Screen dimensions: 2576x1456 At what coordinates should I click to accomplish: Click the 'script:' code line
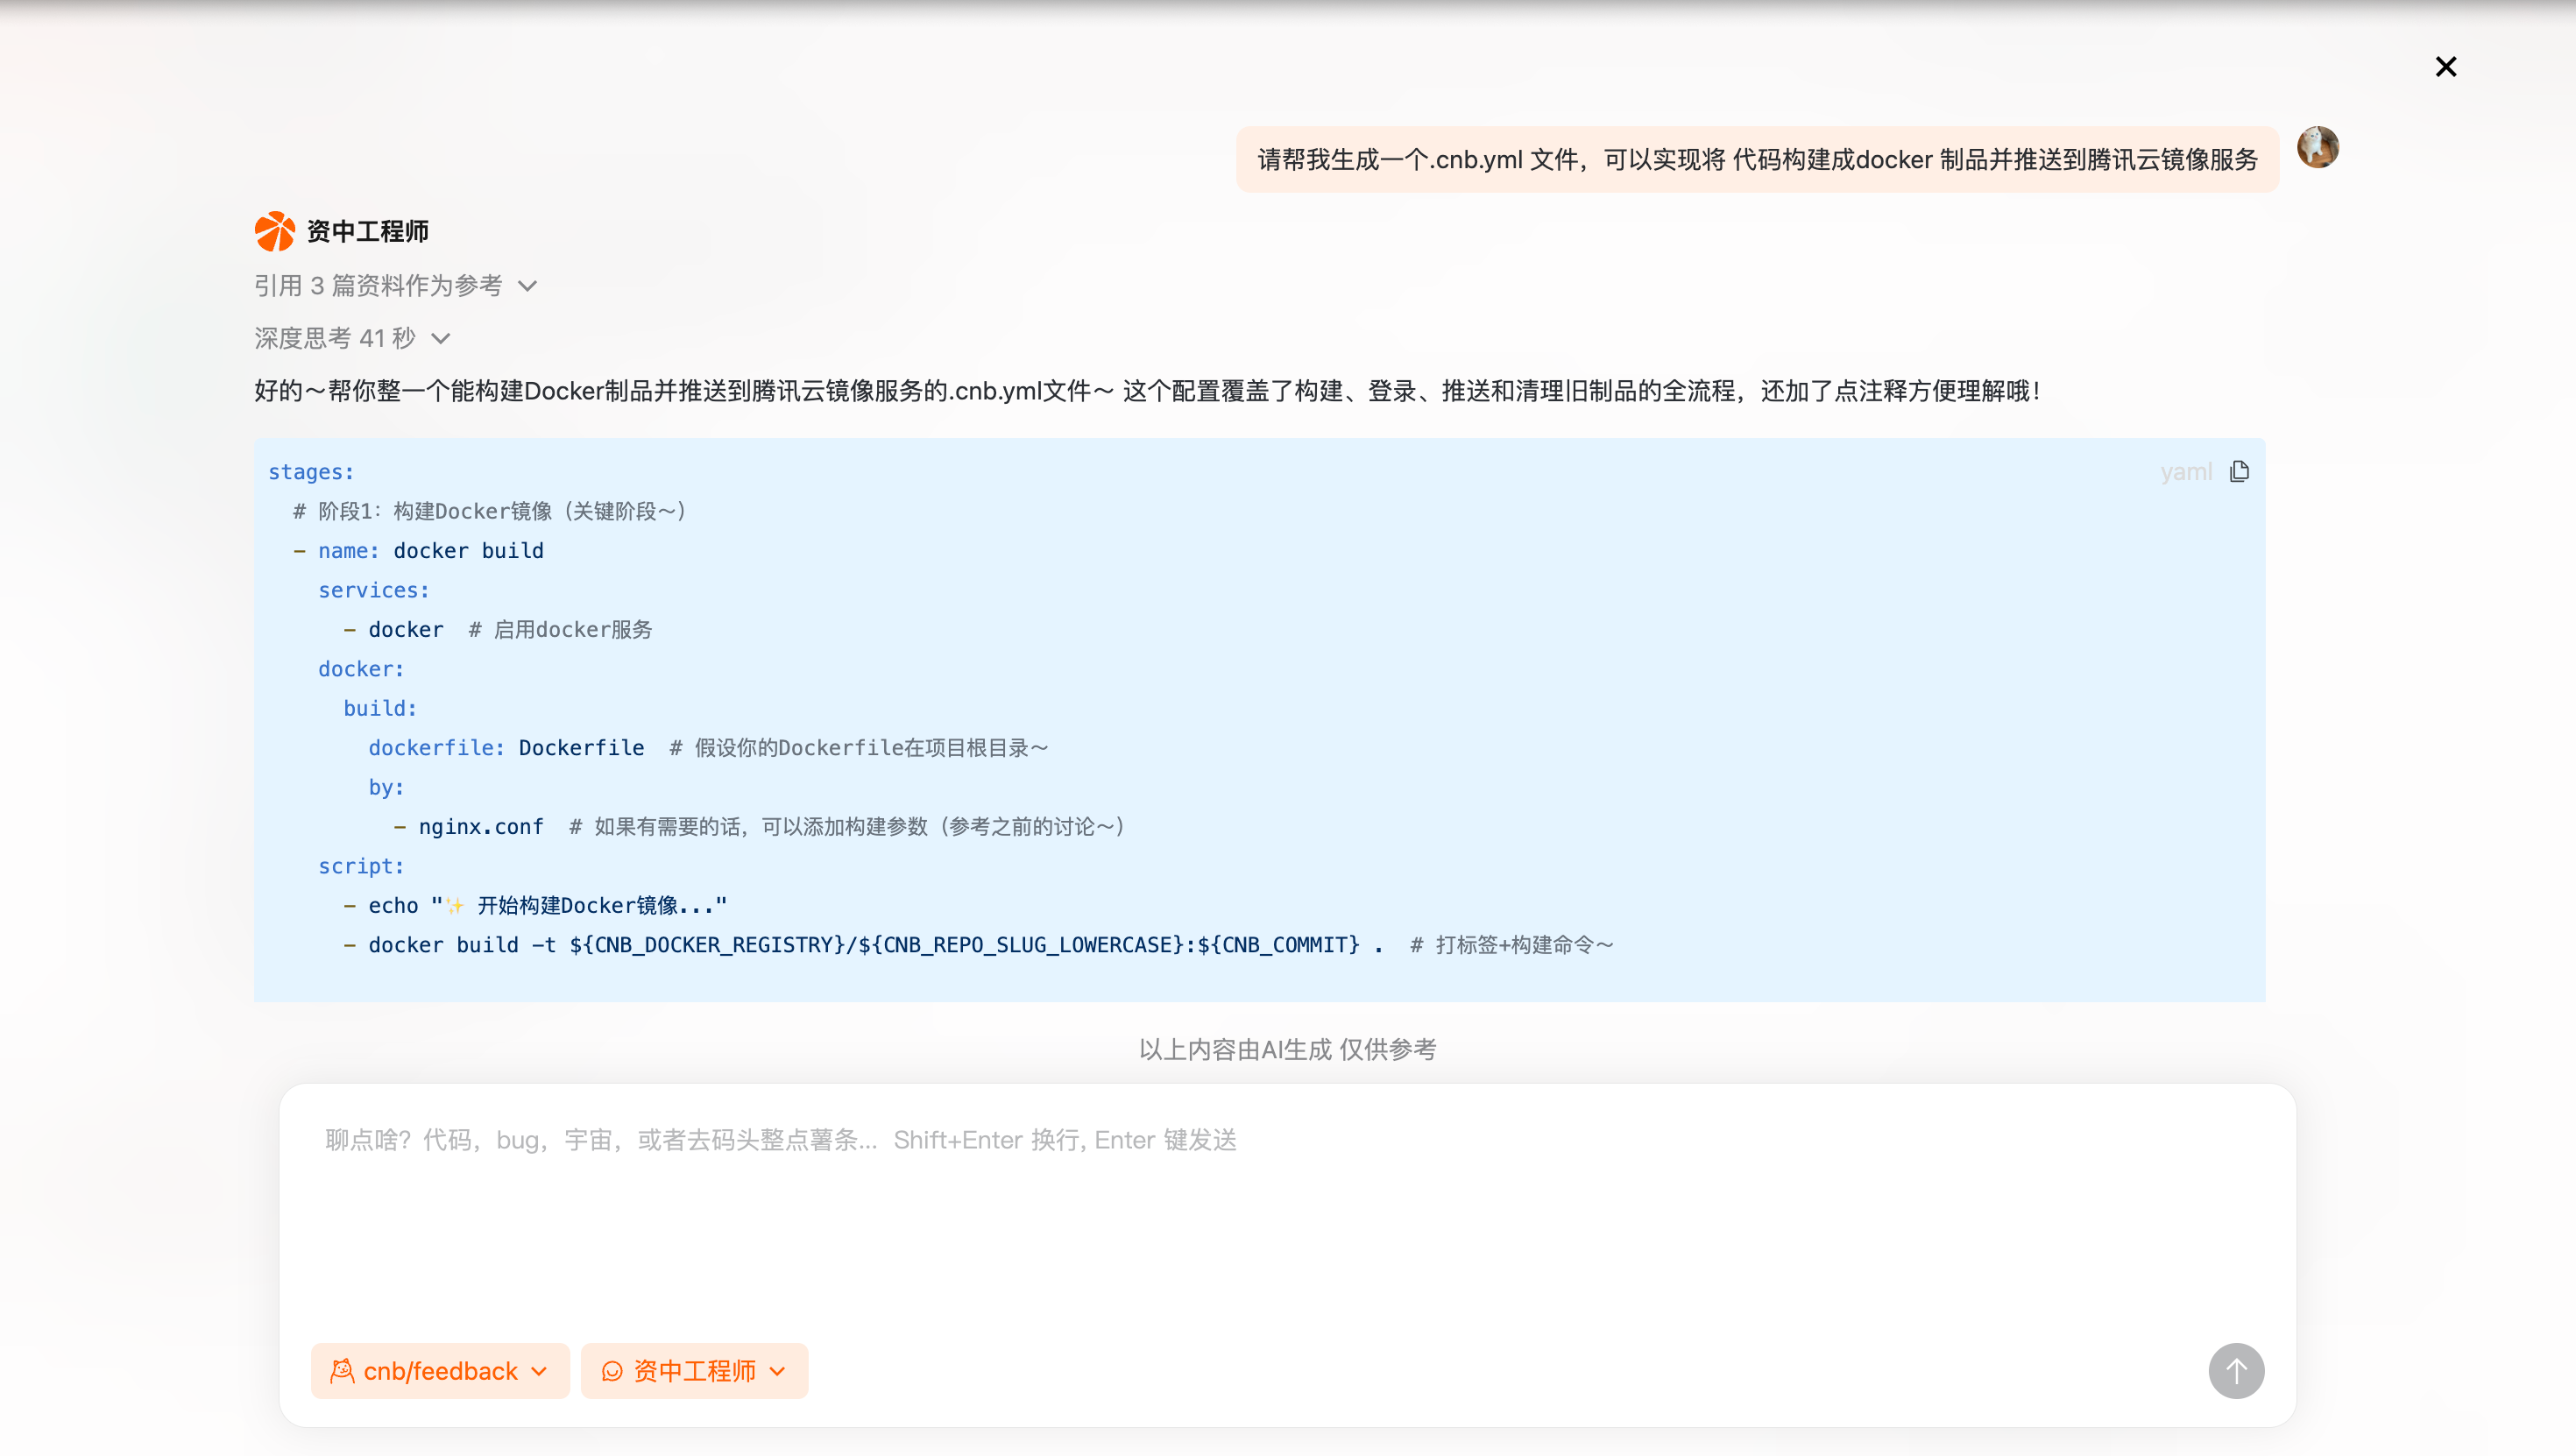coord(361,866)
